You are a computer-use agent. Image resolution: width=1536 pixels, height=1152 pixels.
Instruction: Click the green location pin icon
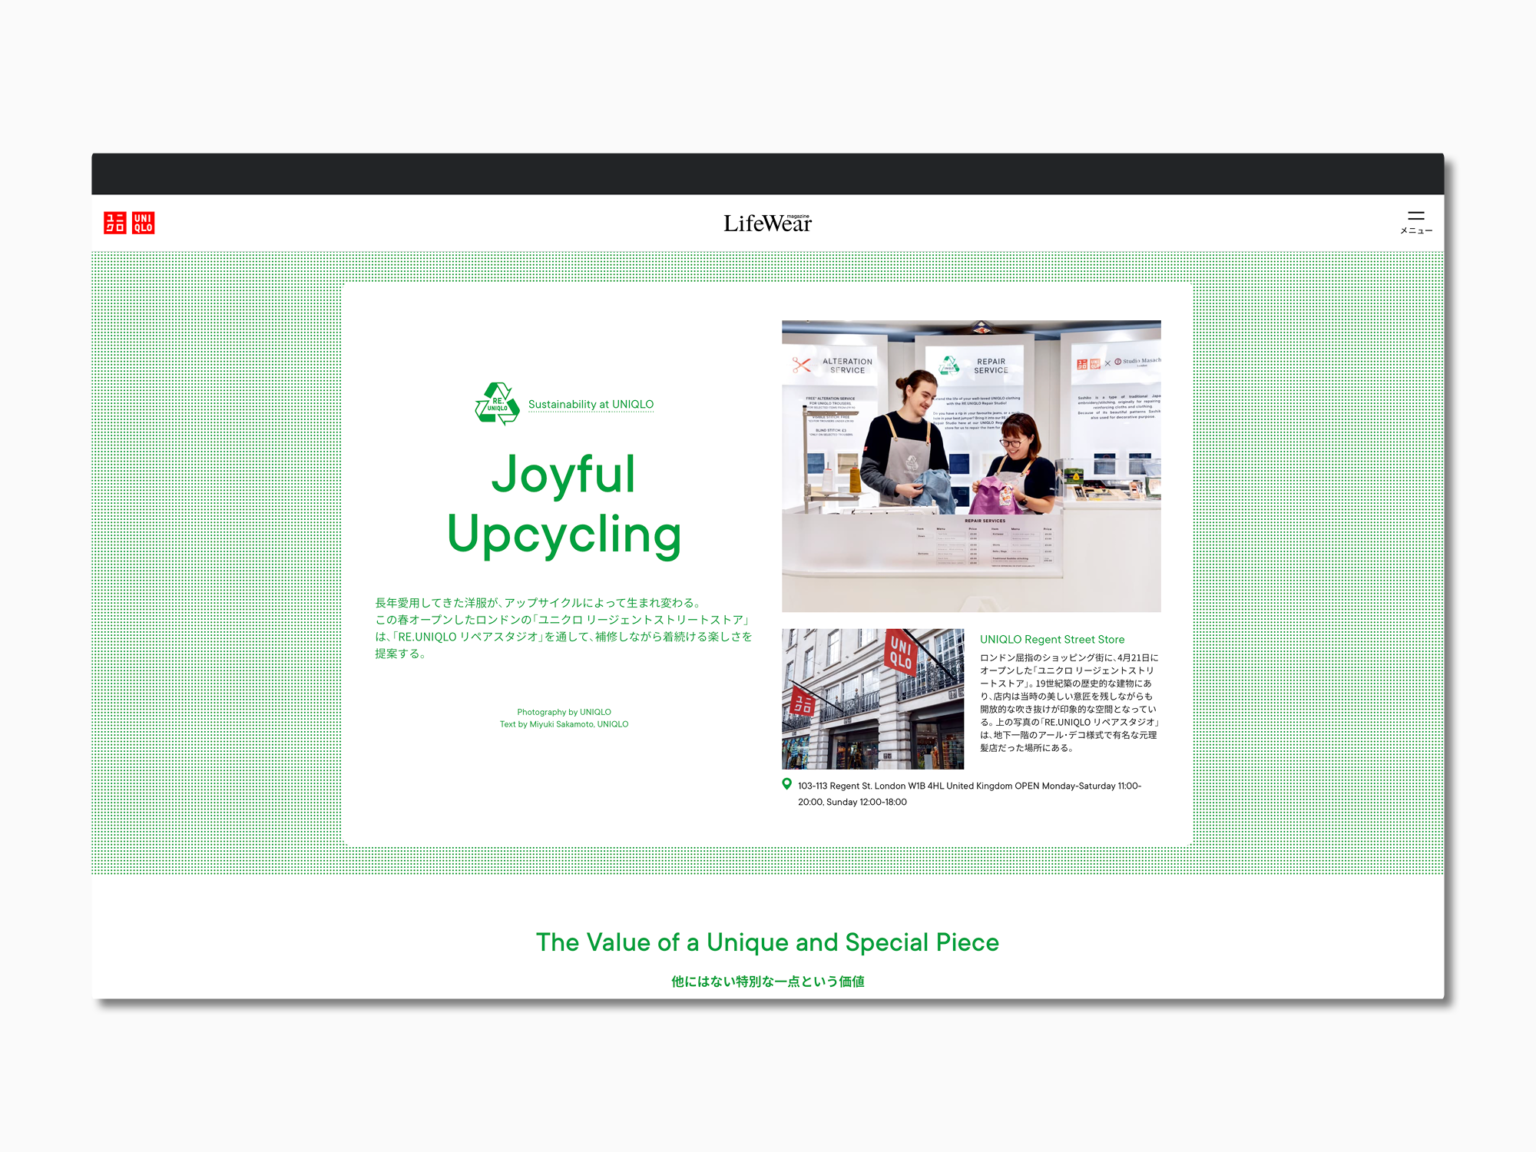[x=787, y=785]
